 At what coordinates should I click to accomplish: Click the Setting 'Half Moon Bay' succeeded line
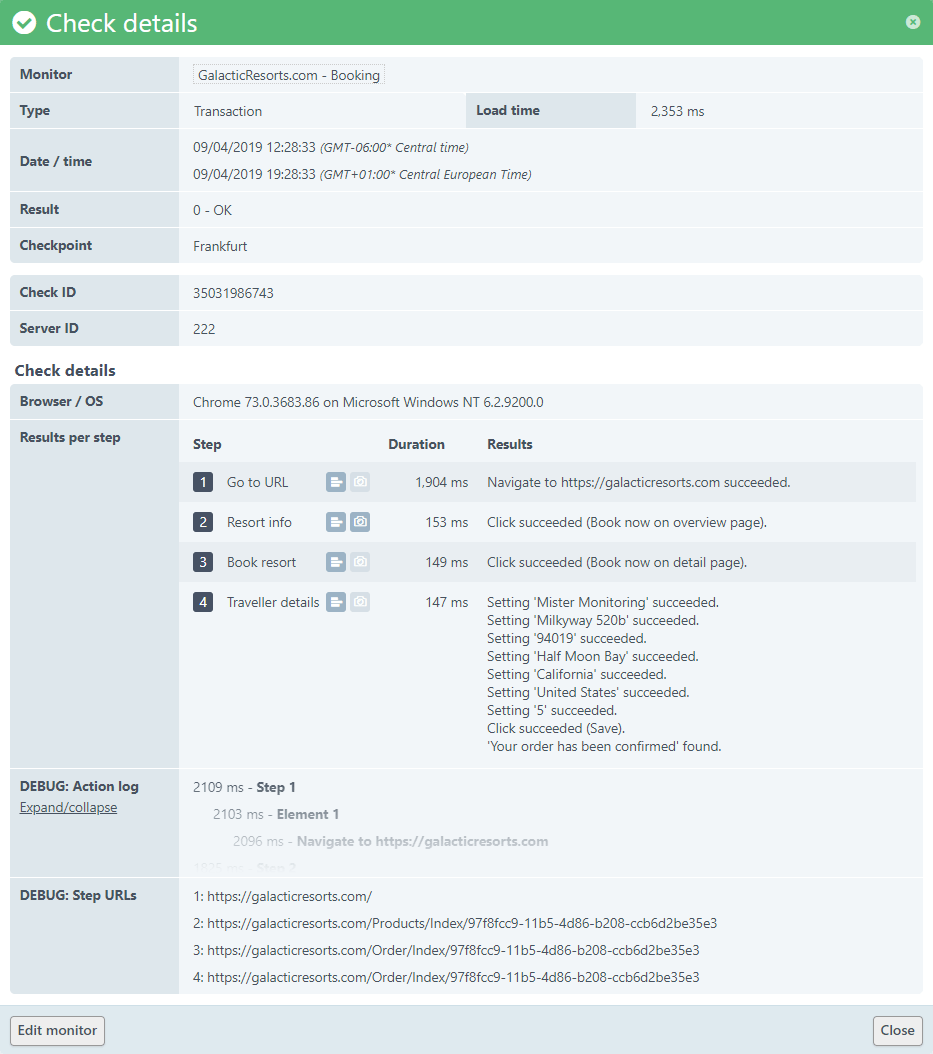[593, 657]
